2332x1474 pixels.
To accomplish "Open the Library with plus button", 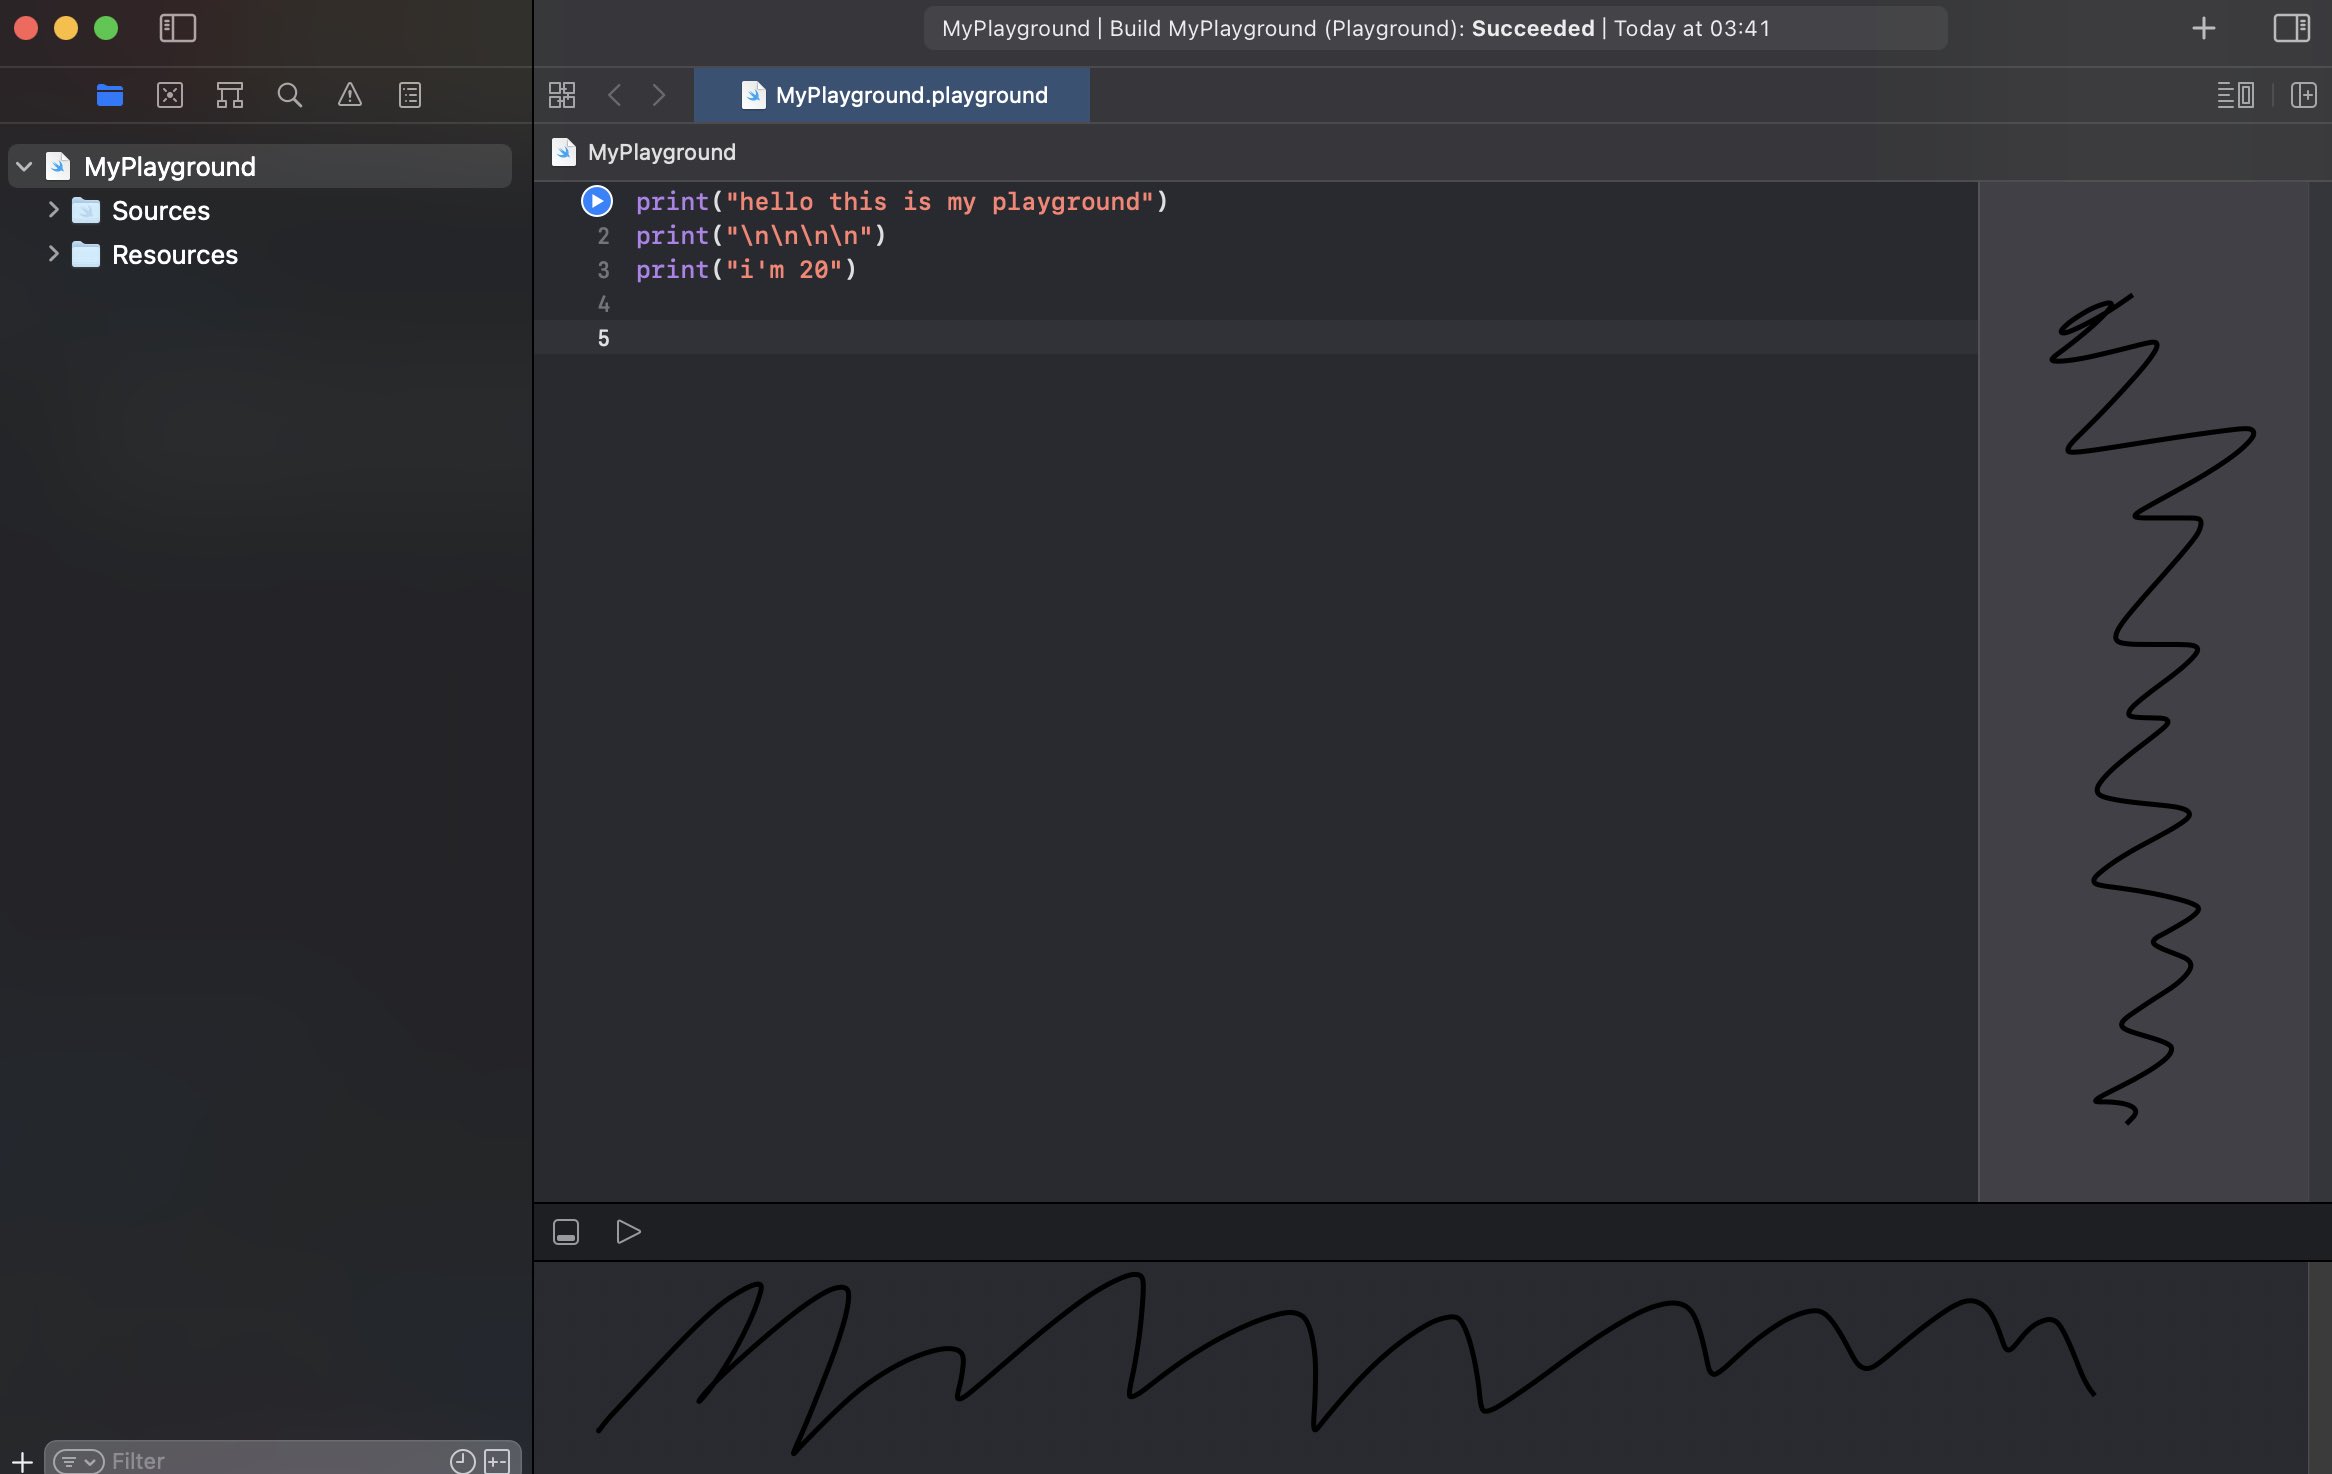I will 2203,28.
